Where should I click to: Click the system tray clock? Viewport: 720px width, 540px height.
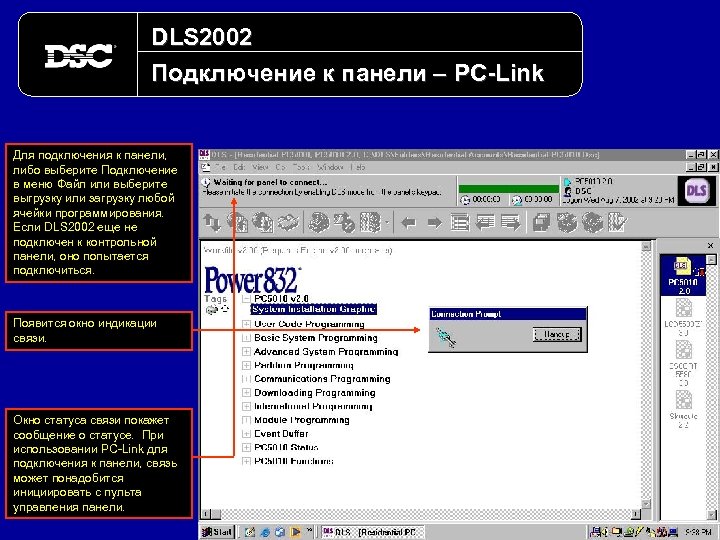pyautogui.click(x=699, y=532)
